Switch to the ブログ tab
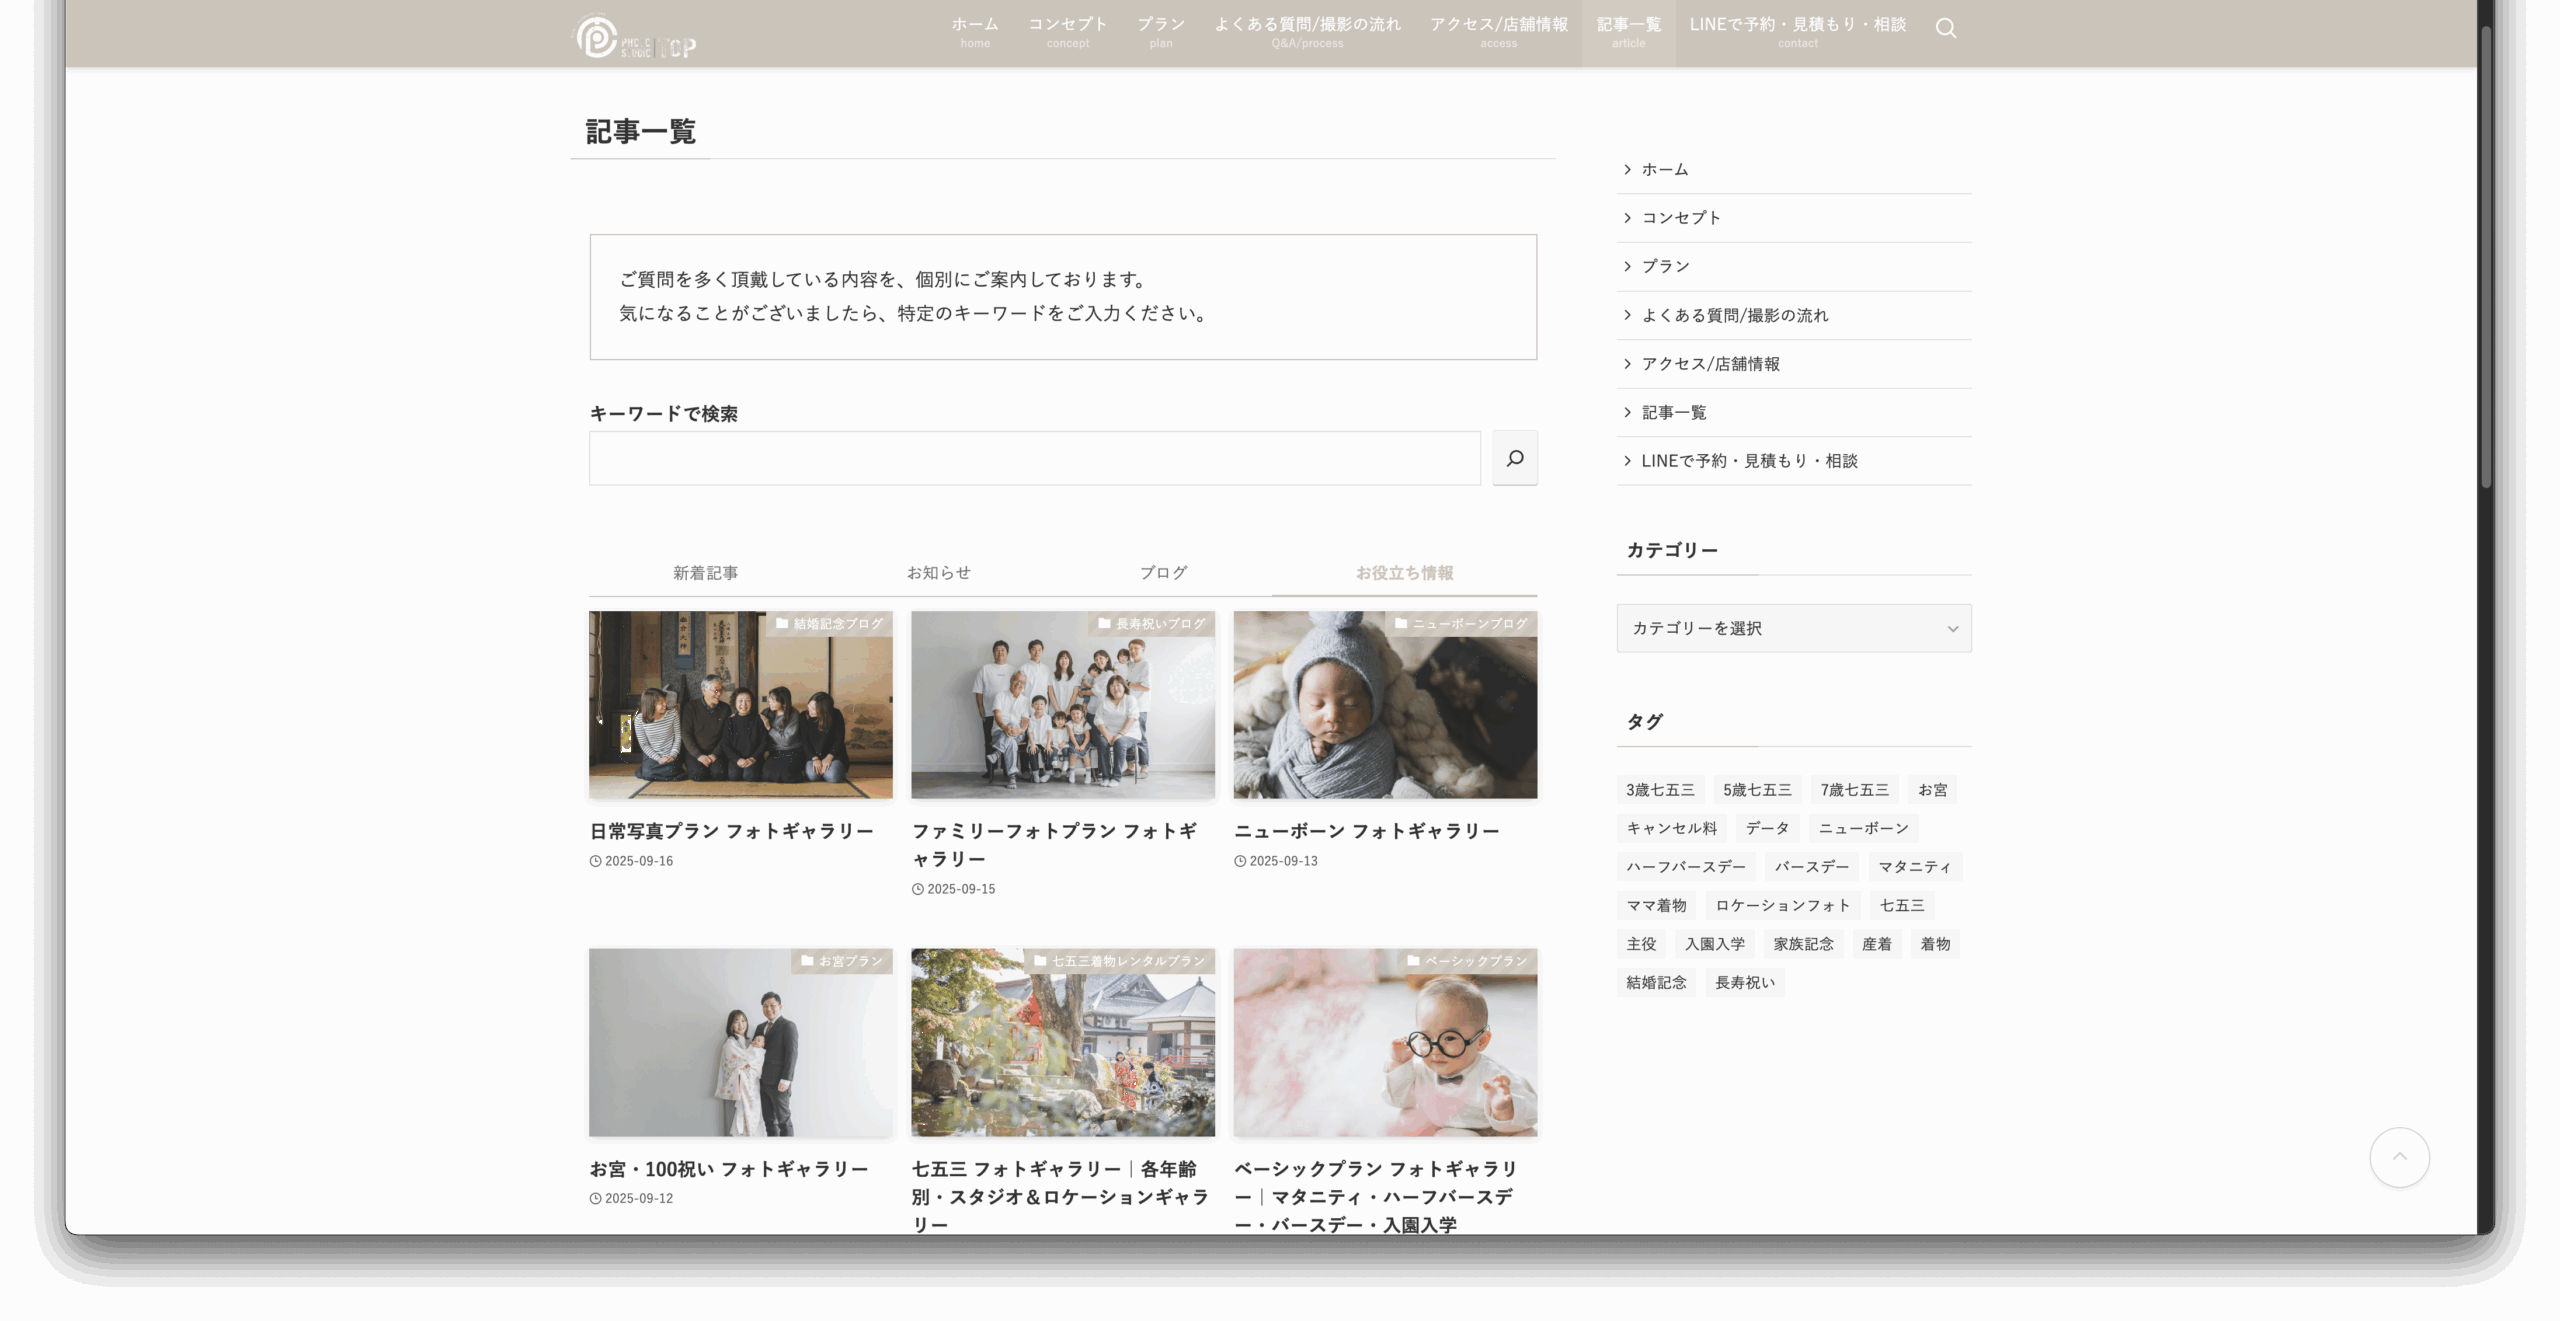This screenshot has height=1321, width=2560. coord(1164,573)
